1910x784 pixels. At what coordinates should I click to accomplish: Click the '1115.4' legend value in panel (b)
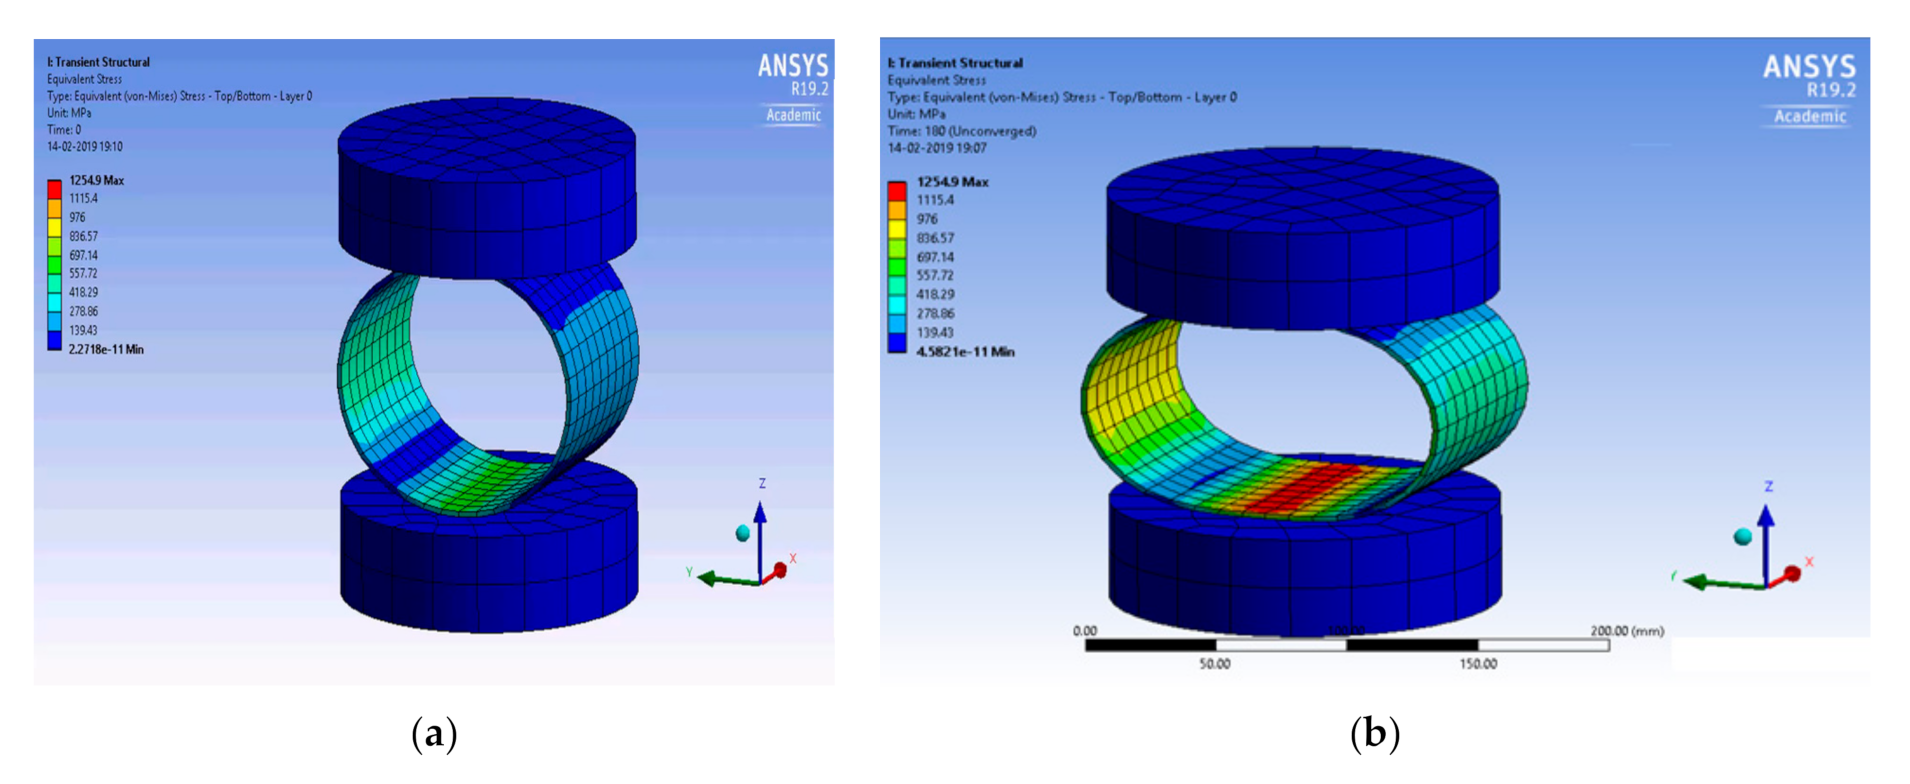click(935, 200)
